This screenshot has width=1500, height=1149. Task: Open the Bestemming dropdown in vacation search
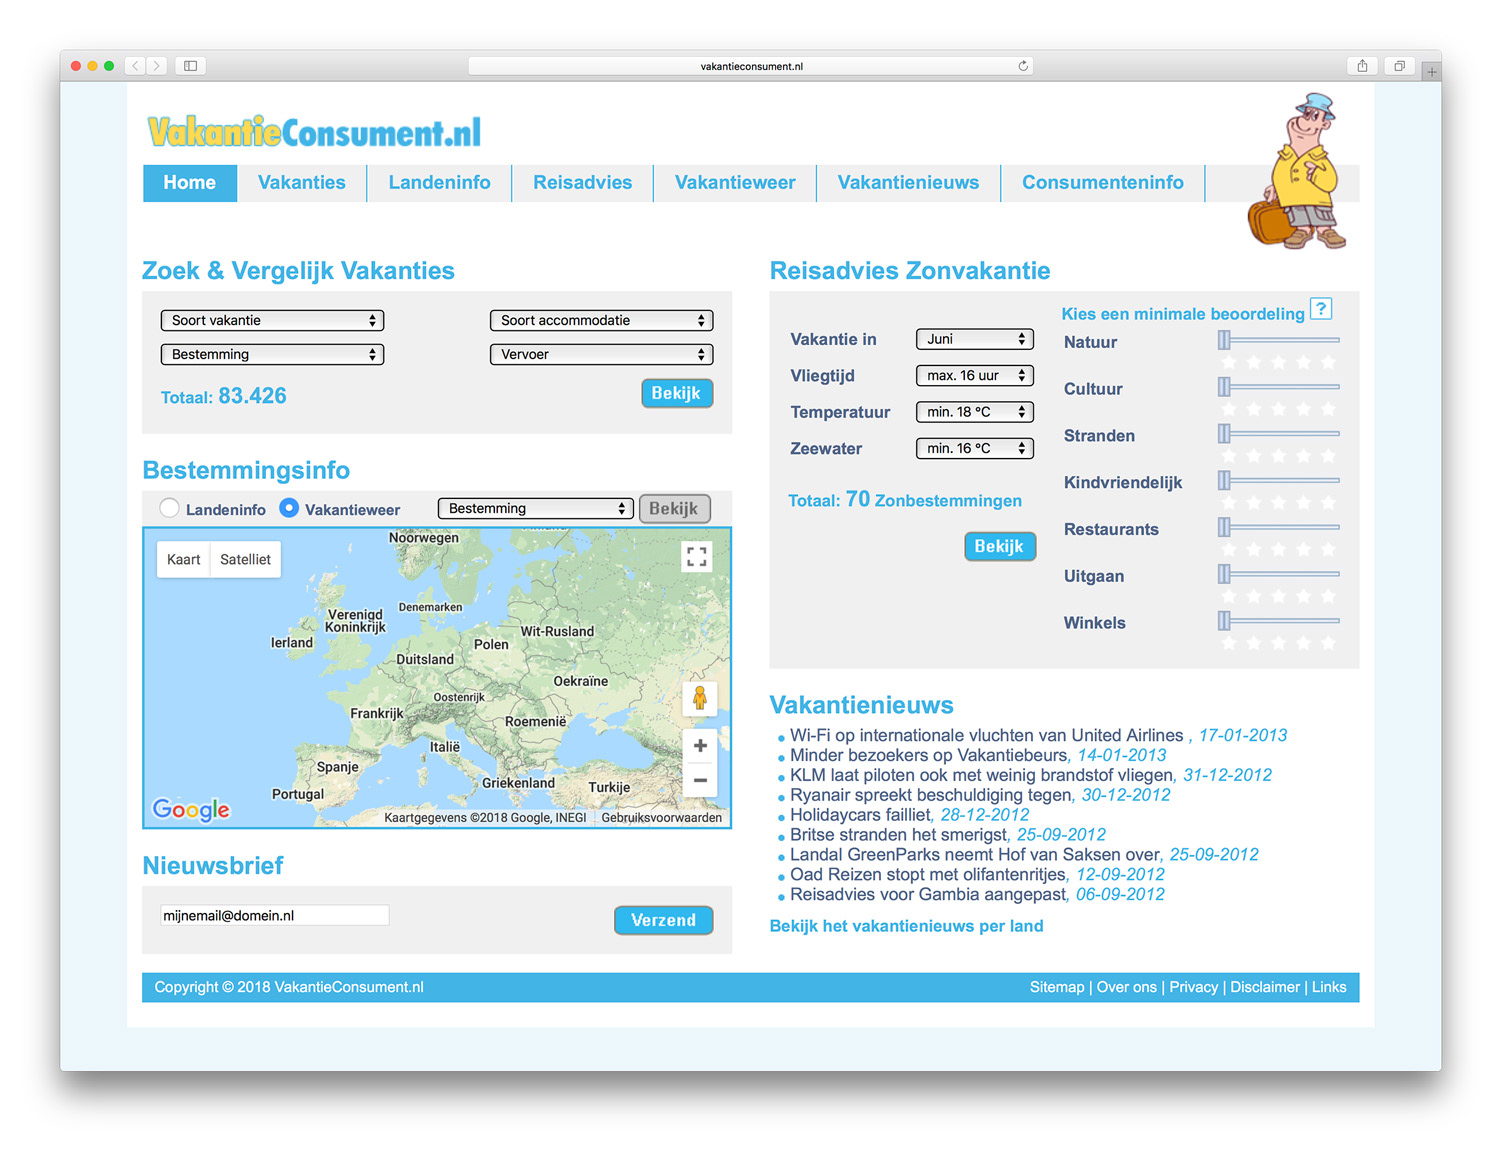tap(272, 354)
